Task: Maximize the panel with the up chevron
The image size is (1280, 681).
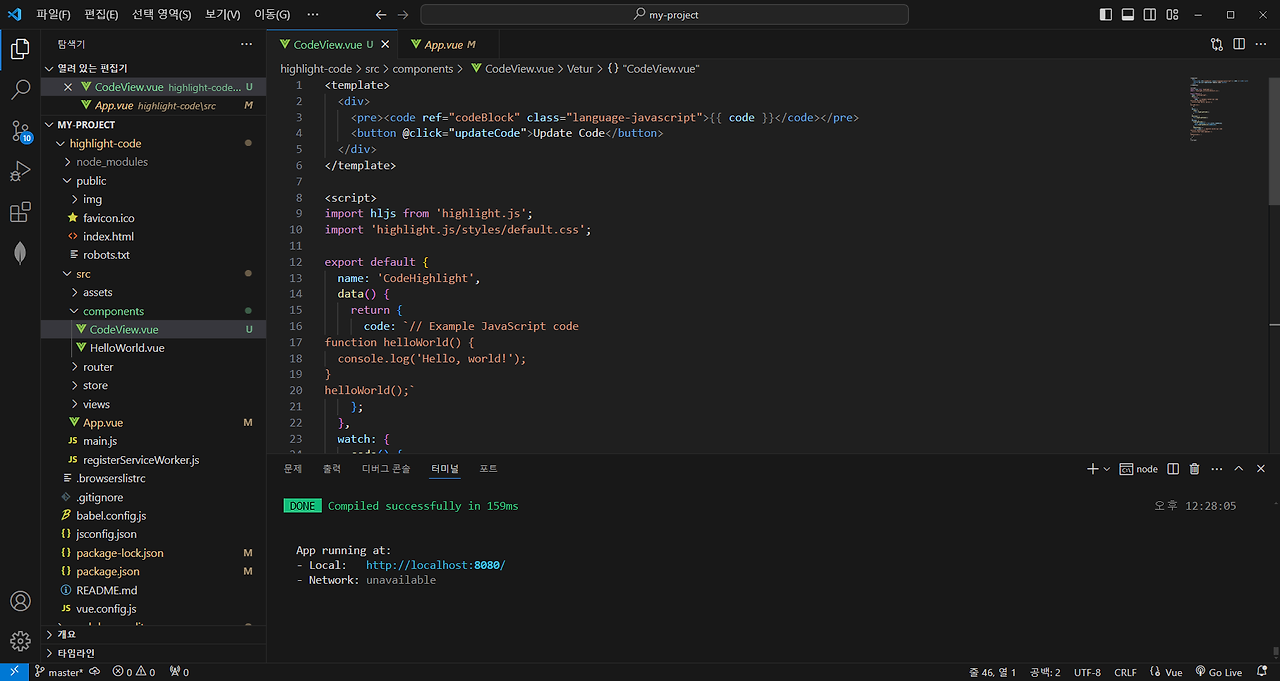Action: point(1238,468)
